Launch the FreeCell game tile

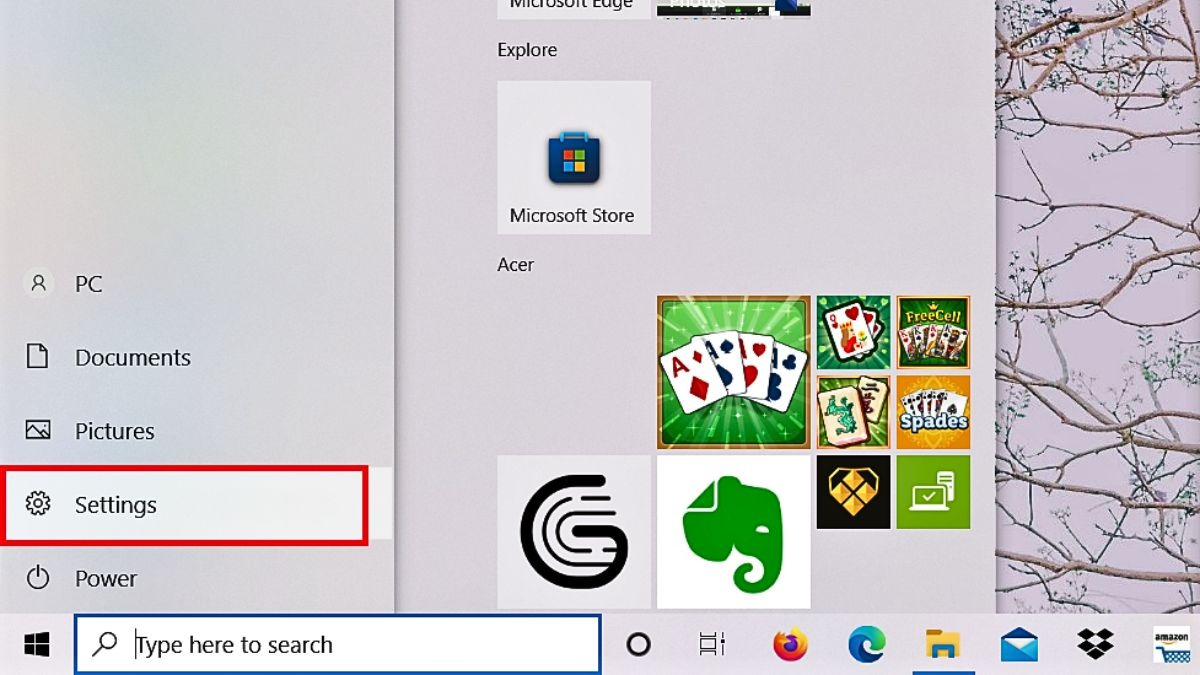pyautogui.click(x=933, y=332)
